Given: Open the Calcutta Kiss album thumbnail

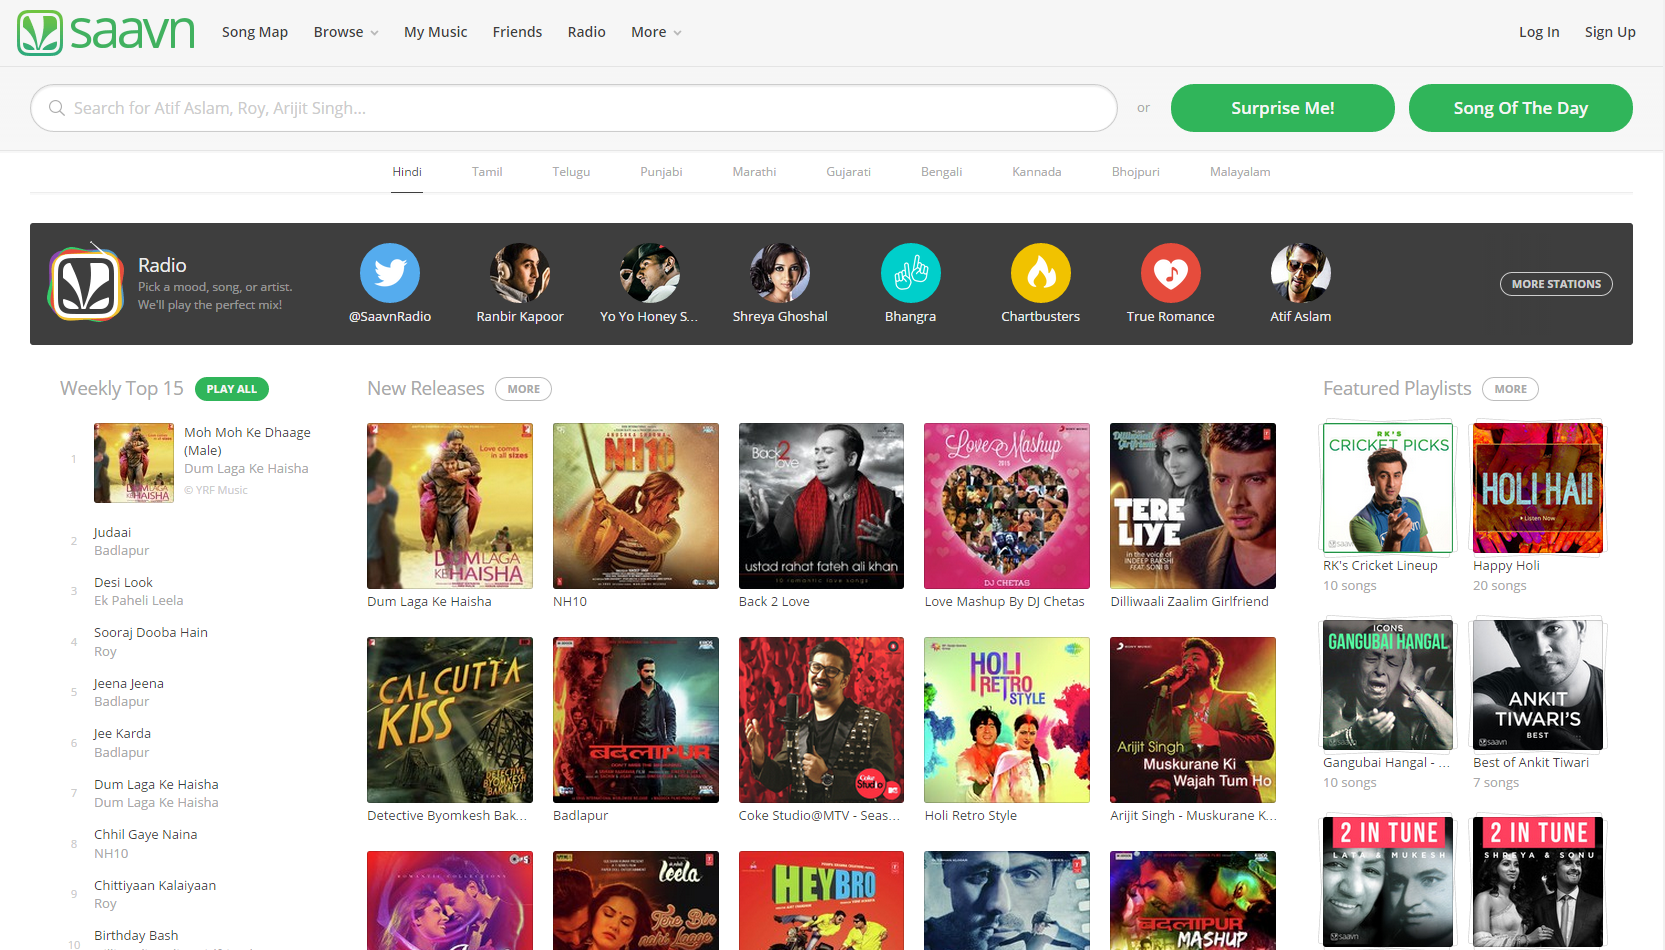Looking at the screenshot, I should pyautogui.click(x=449, y=720).
